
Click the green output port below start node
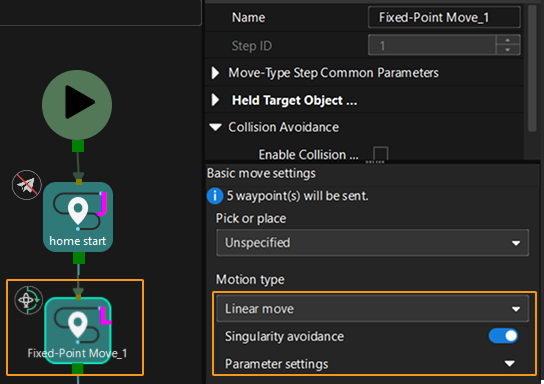click(78, 146)
